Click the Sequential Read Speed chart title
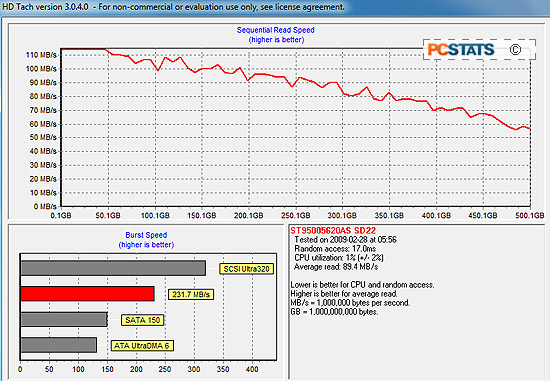The height and width of the screenshot is (381, 550). [276, 30]
